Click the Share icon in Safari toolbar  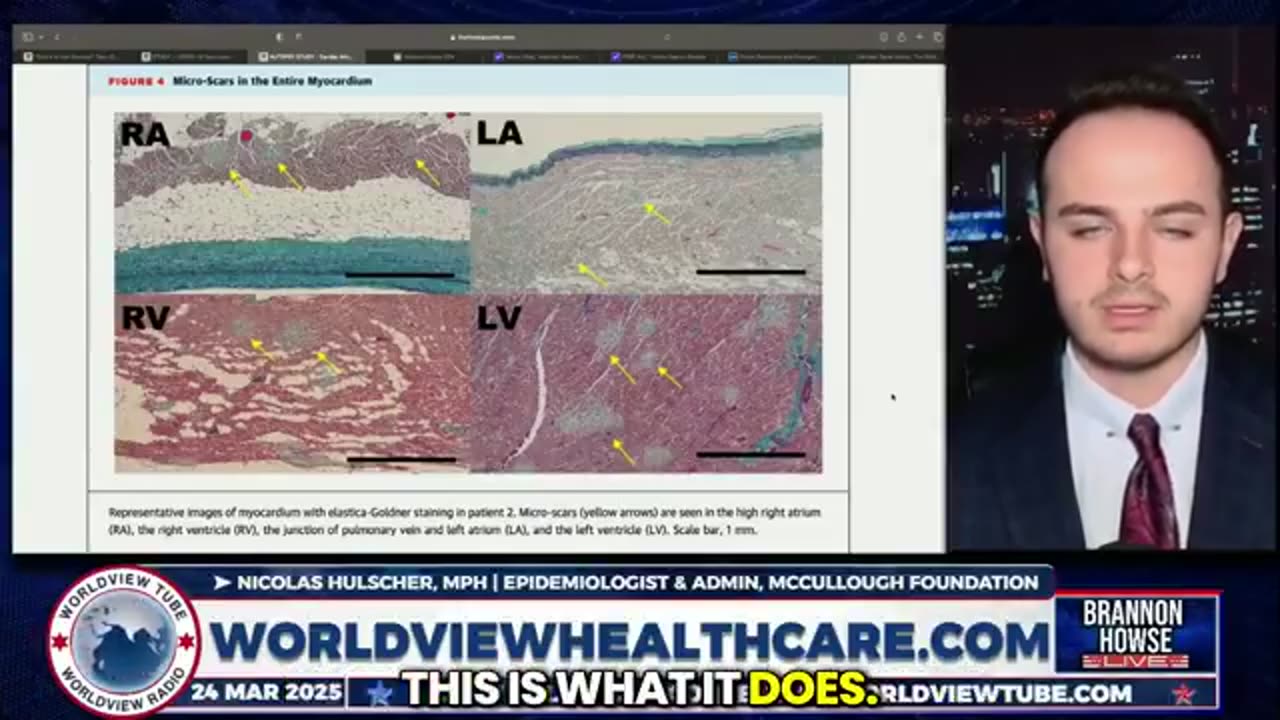tap(901, 37)
